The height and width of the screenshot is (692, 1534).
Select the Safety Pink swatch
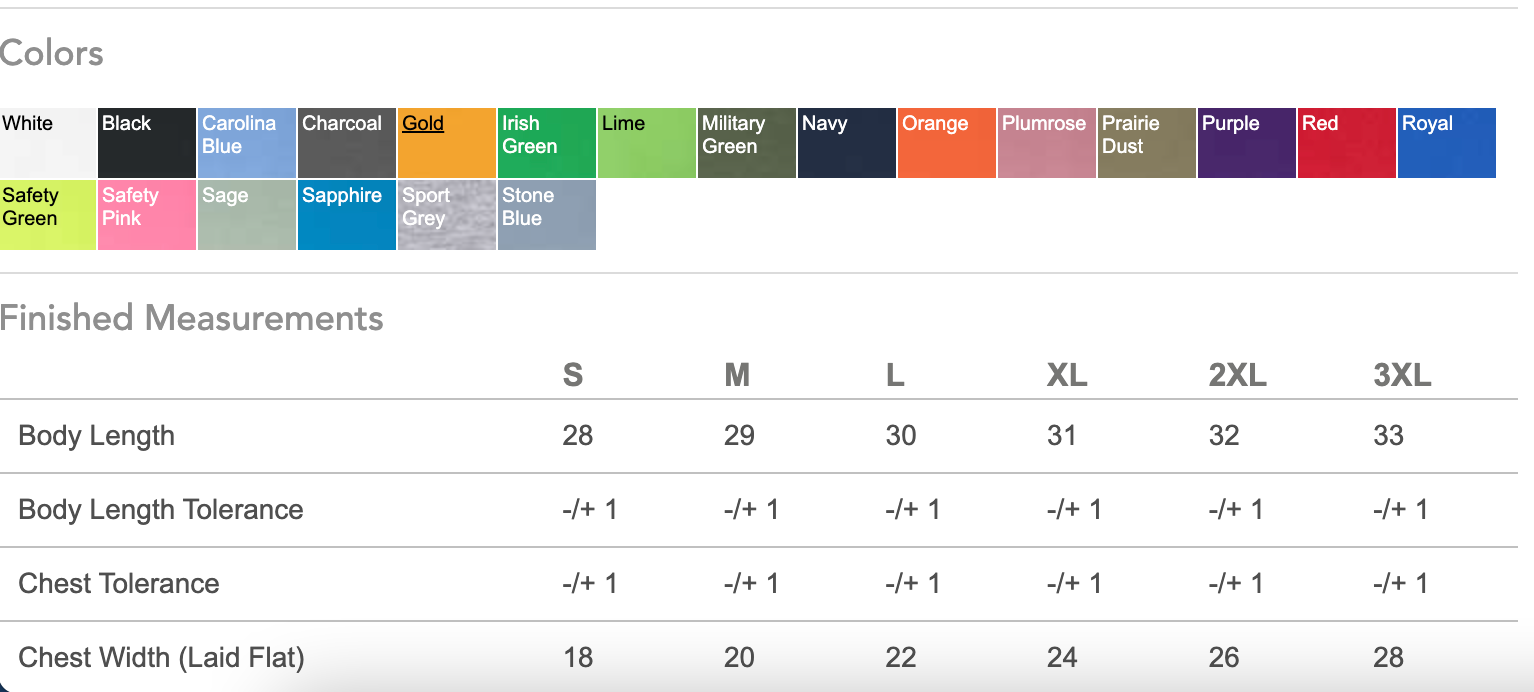point(147,215)
